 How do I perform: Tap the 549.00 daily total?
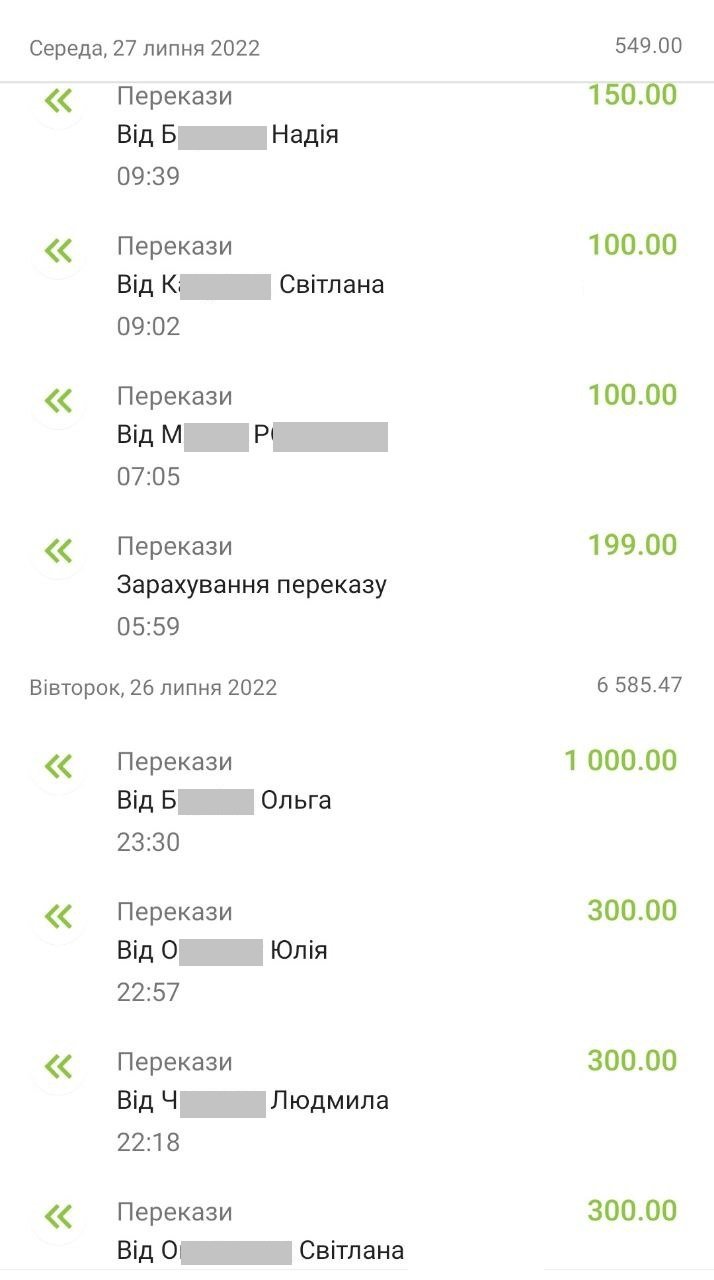point(648,46)
